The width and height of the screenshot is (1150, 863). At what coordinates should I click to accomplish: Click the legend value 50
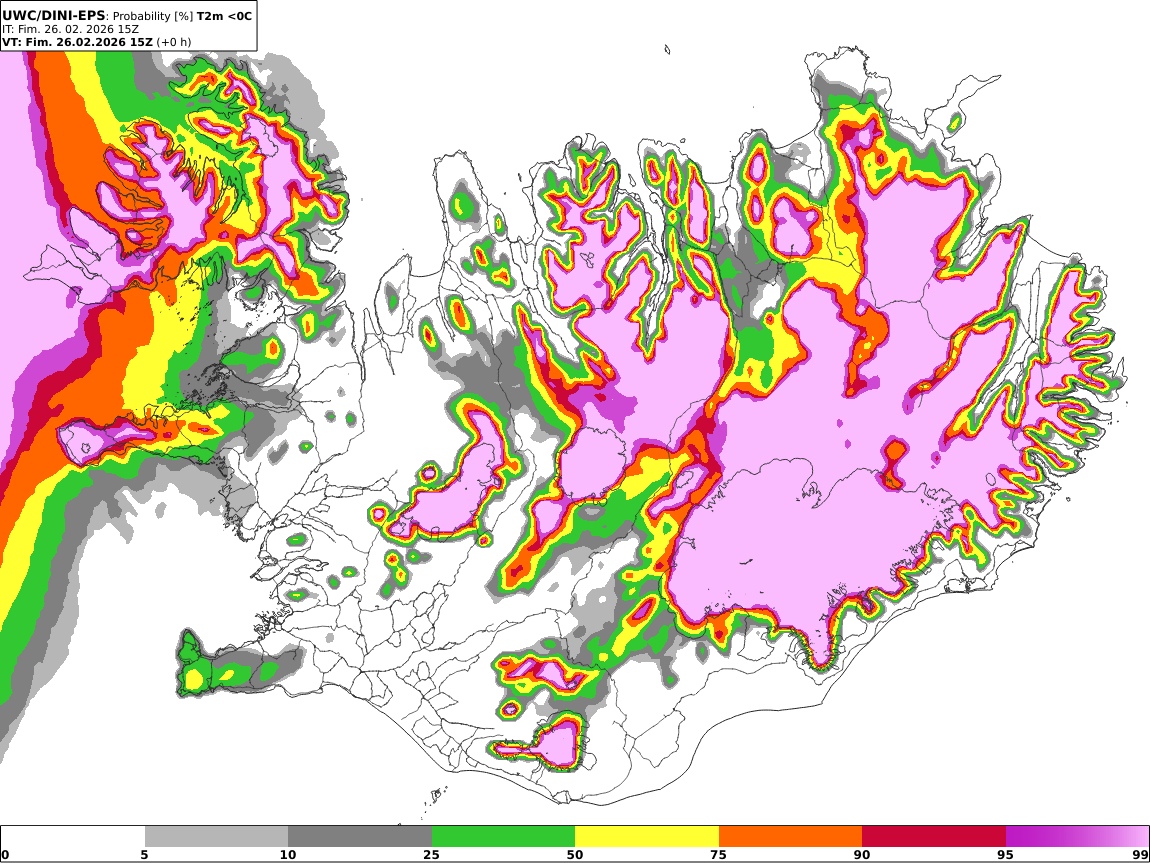pos(574,854)
